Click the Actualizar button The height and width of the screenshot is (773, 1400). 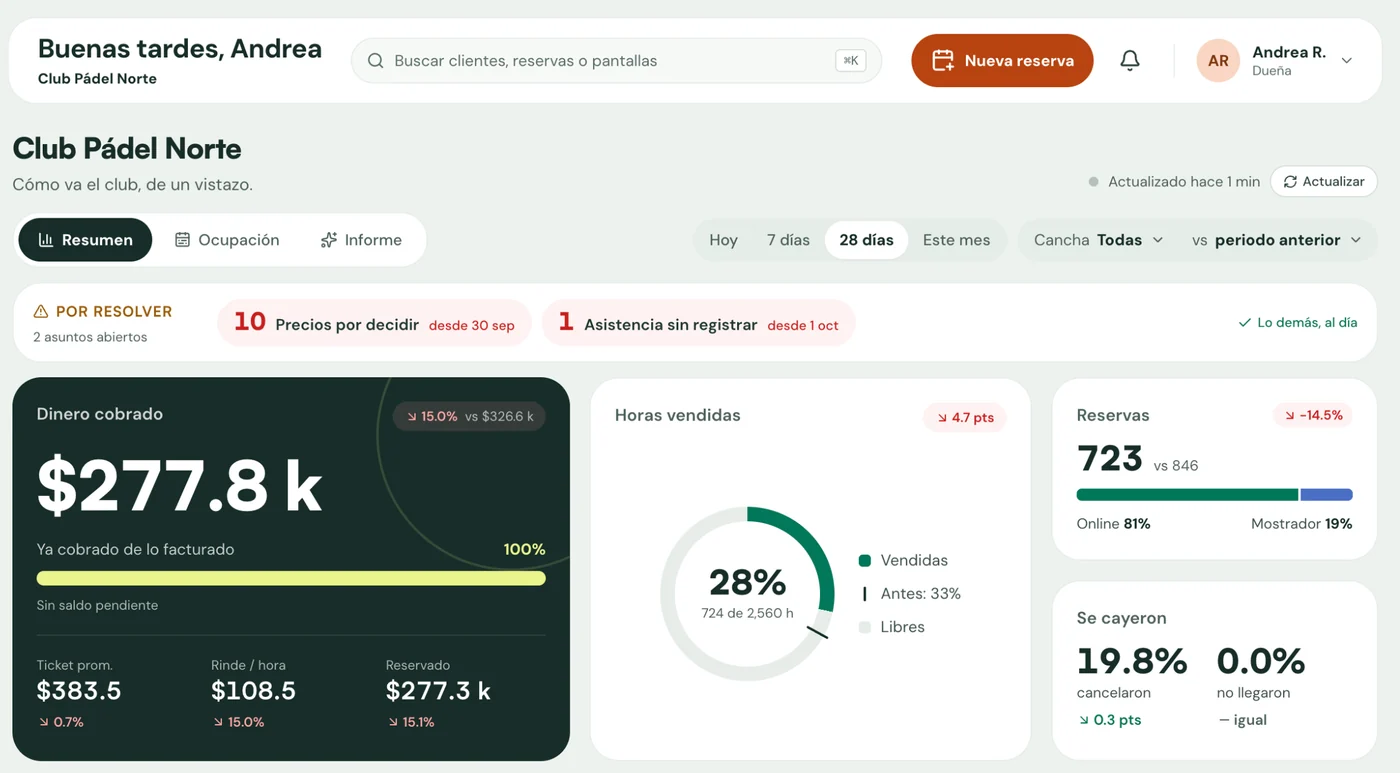(x=1324, y=182)
